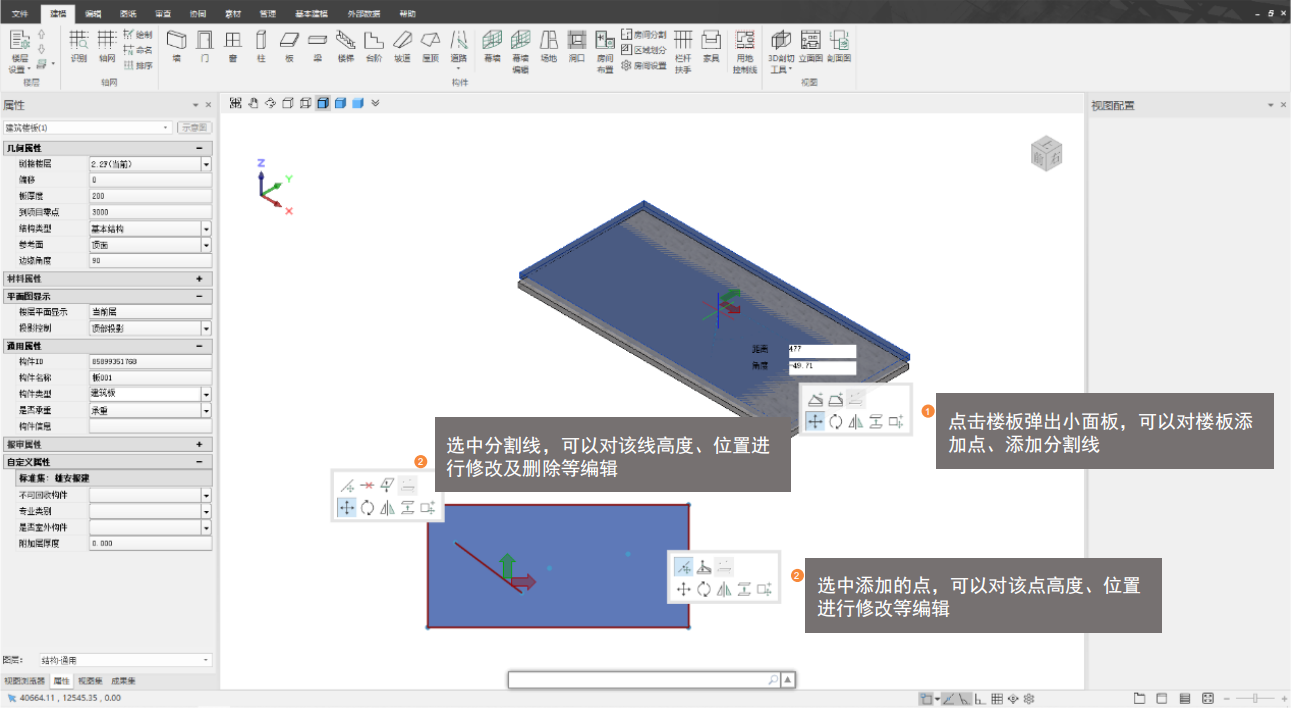Select the 墙 (wall) tool
1291x708 pixels.
pos(176,46)
